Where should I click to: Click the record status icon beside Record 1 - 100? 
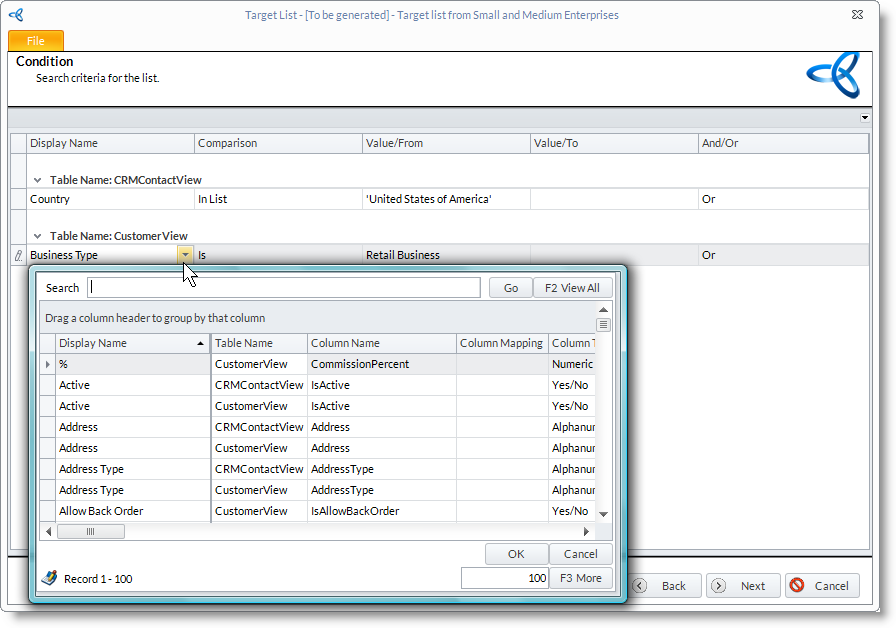pos(49,578)
